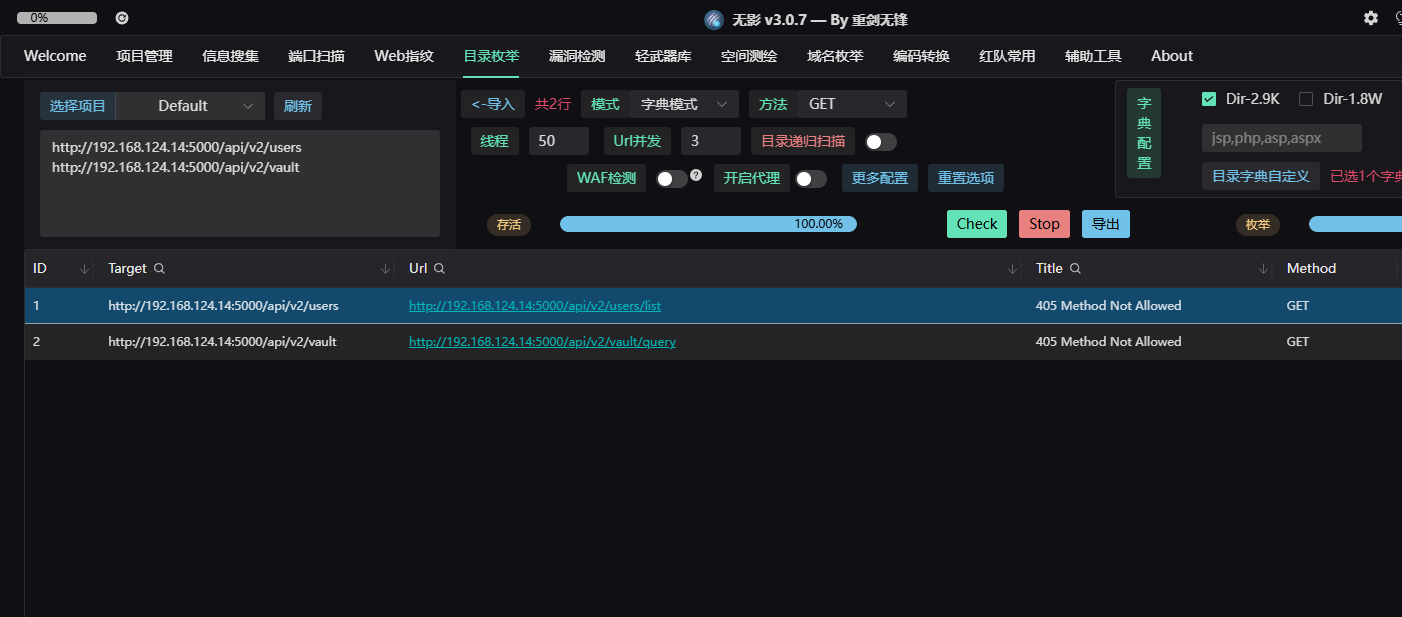Click the 已选1个字典 status text
The height and width of the screenshot is (617, 1402).
1366,176
